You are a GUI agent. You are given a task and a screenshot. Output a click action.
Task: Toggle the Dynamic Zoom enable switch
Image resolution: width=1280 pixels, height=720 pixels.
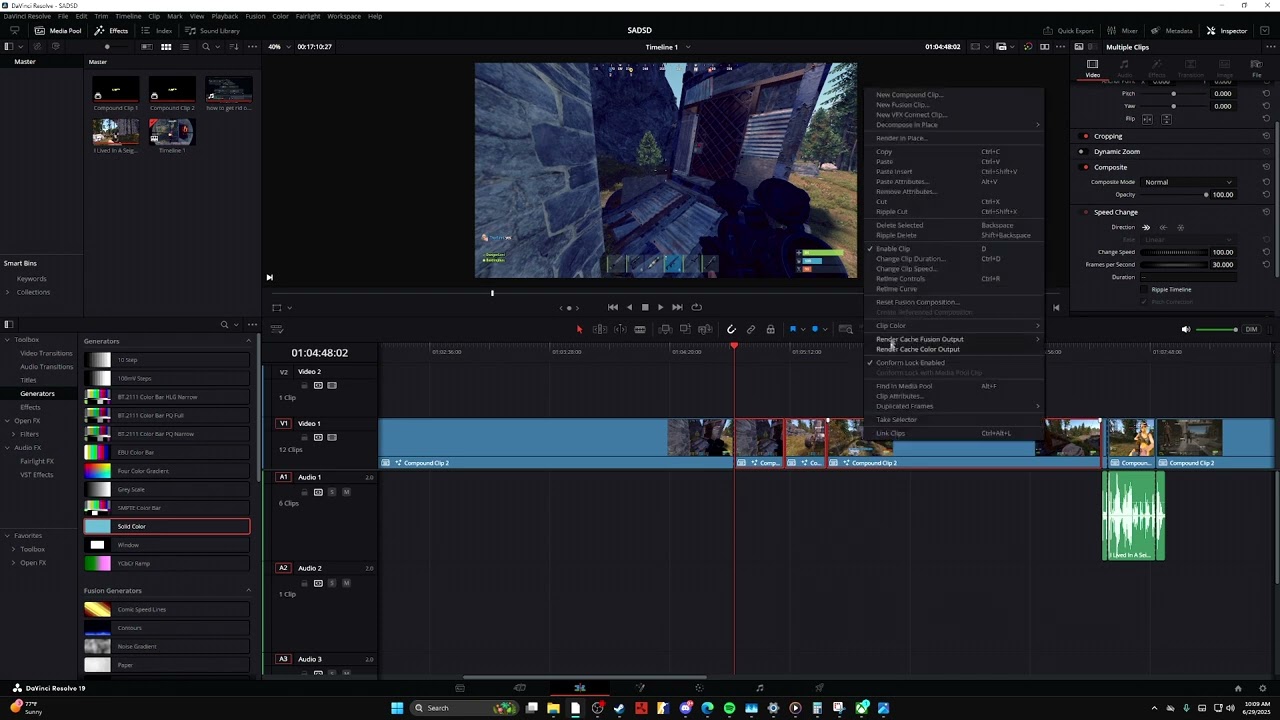click(1085, 151)
